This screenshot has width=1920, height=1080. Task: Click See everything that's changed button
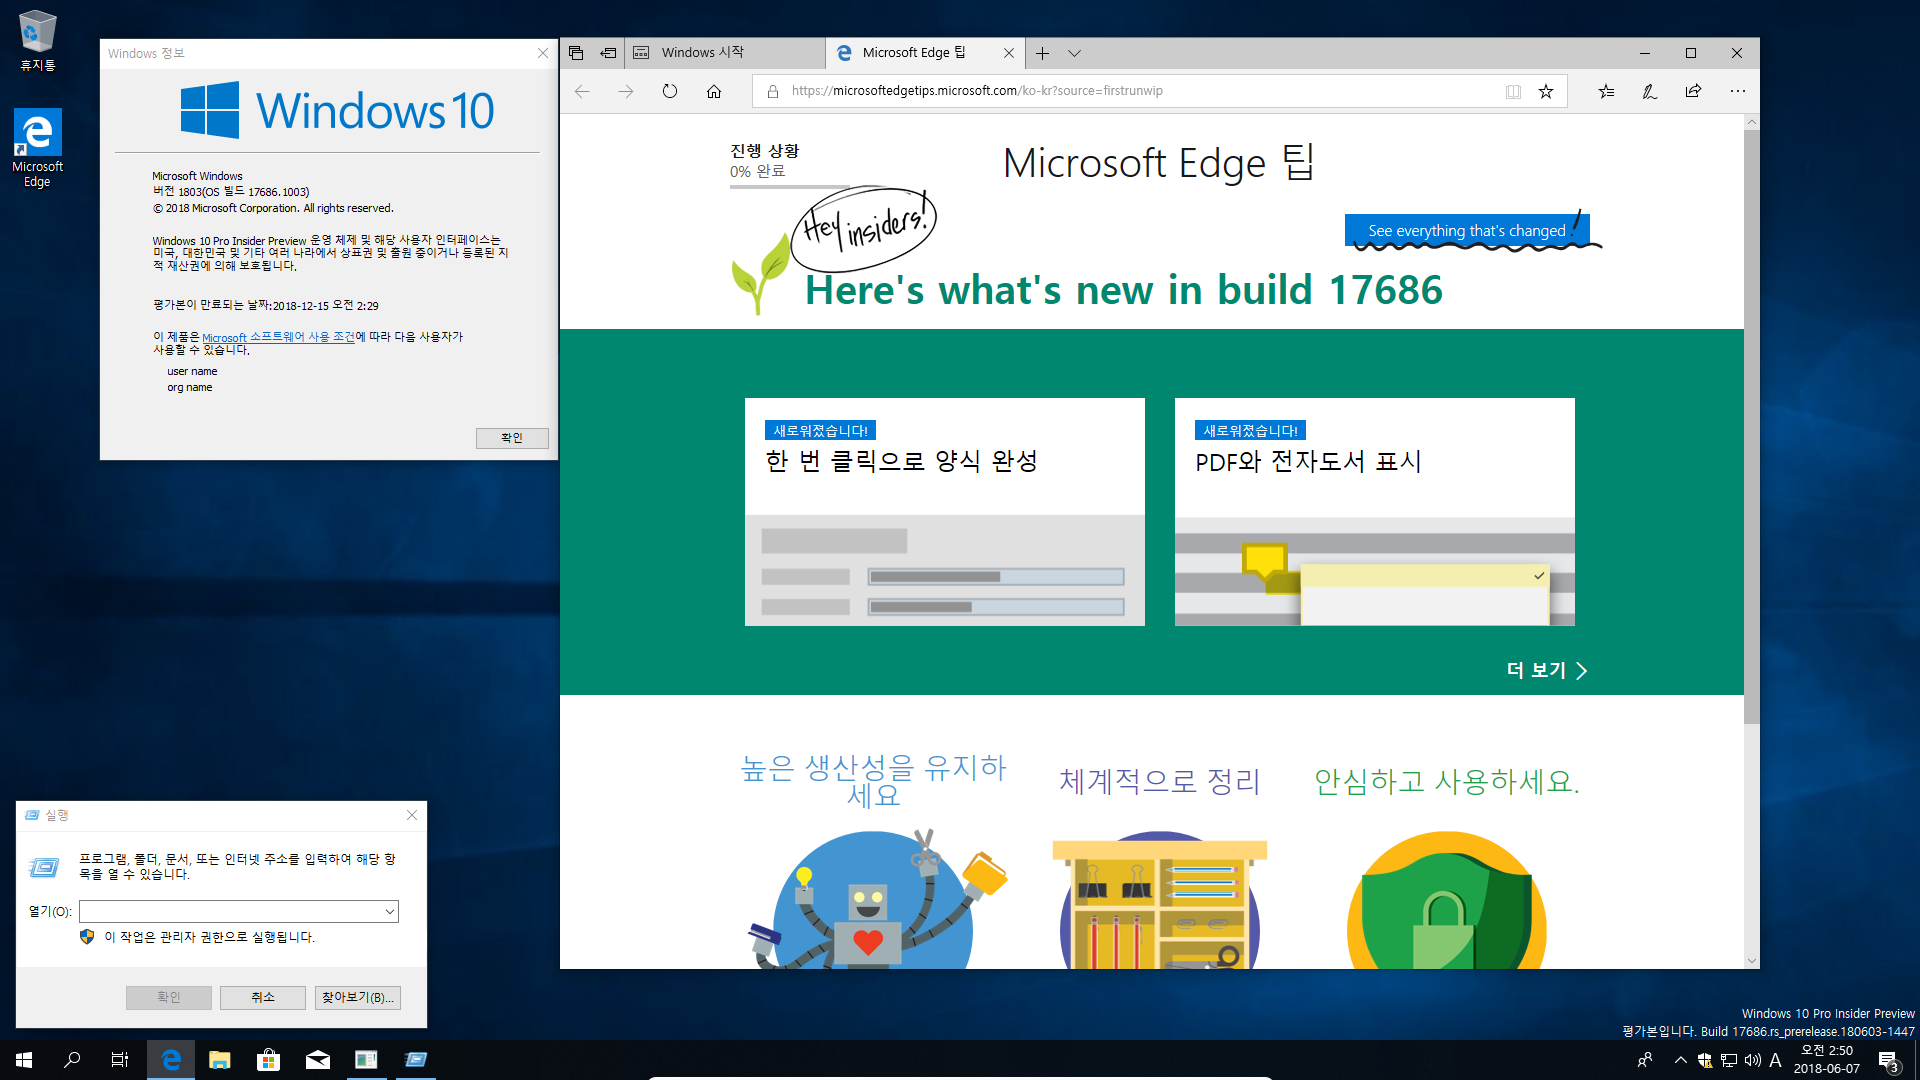tap(1467, 231)
